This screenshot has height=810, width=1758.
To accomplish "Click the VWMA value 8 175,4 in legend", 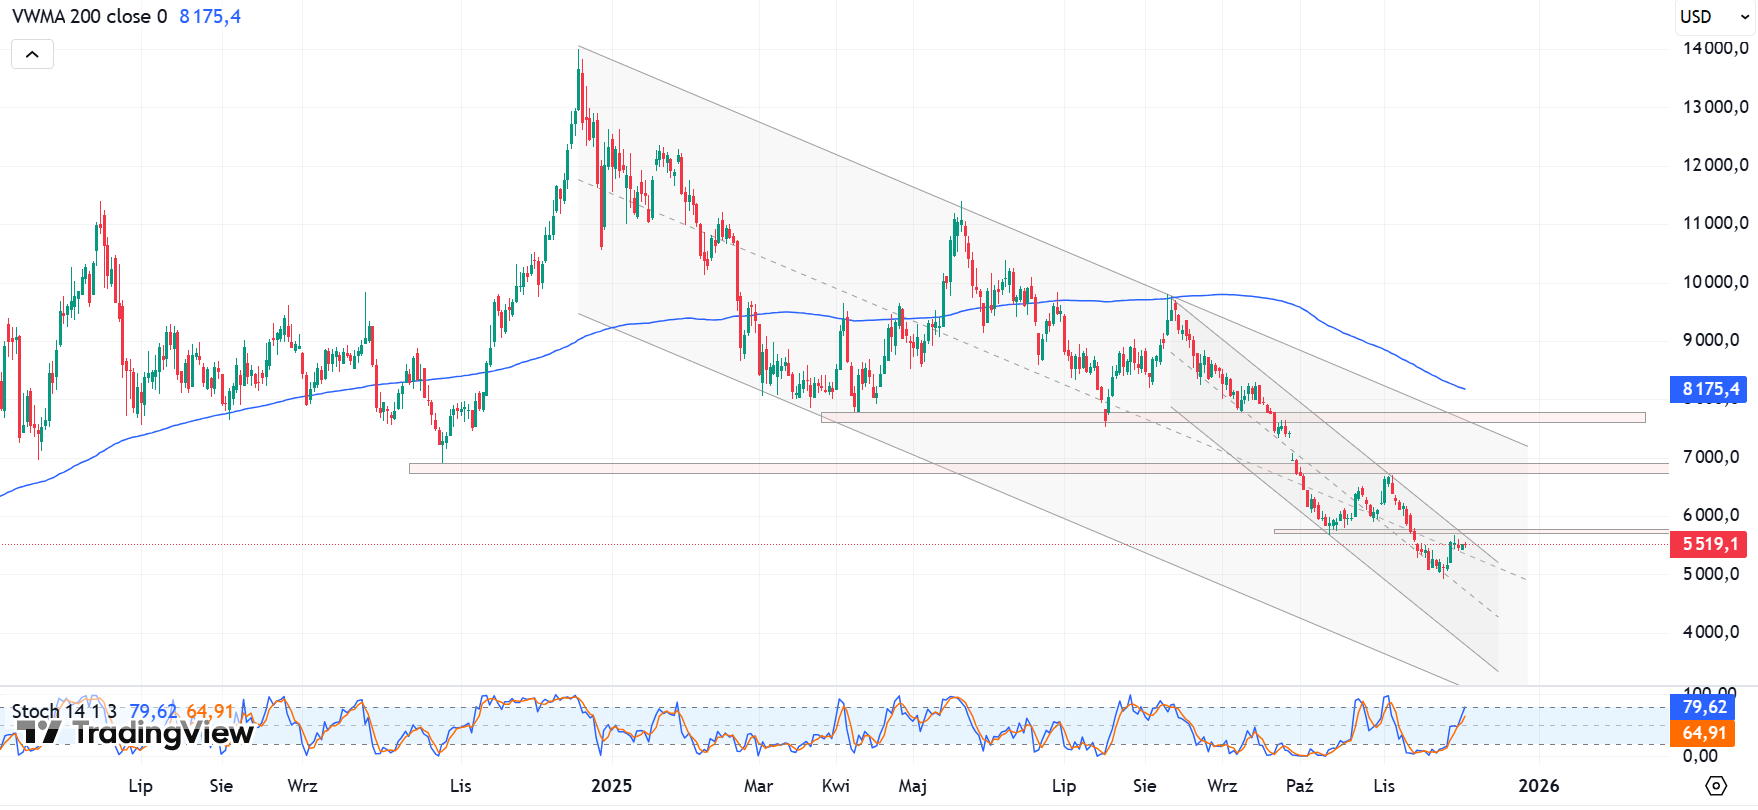I will (x=210, y=17).
